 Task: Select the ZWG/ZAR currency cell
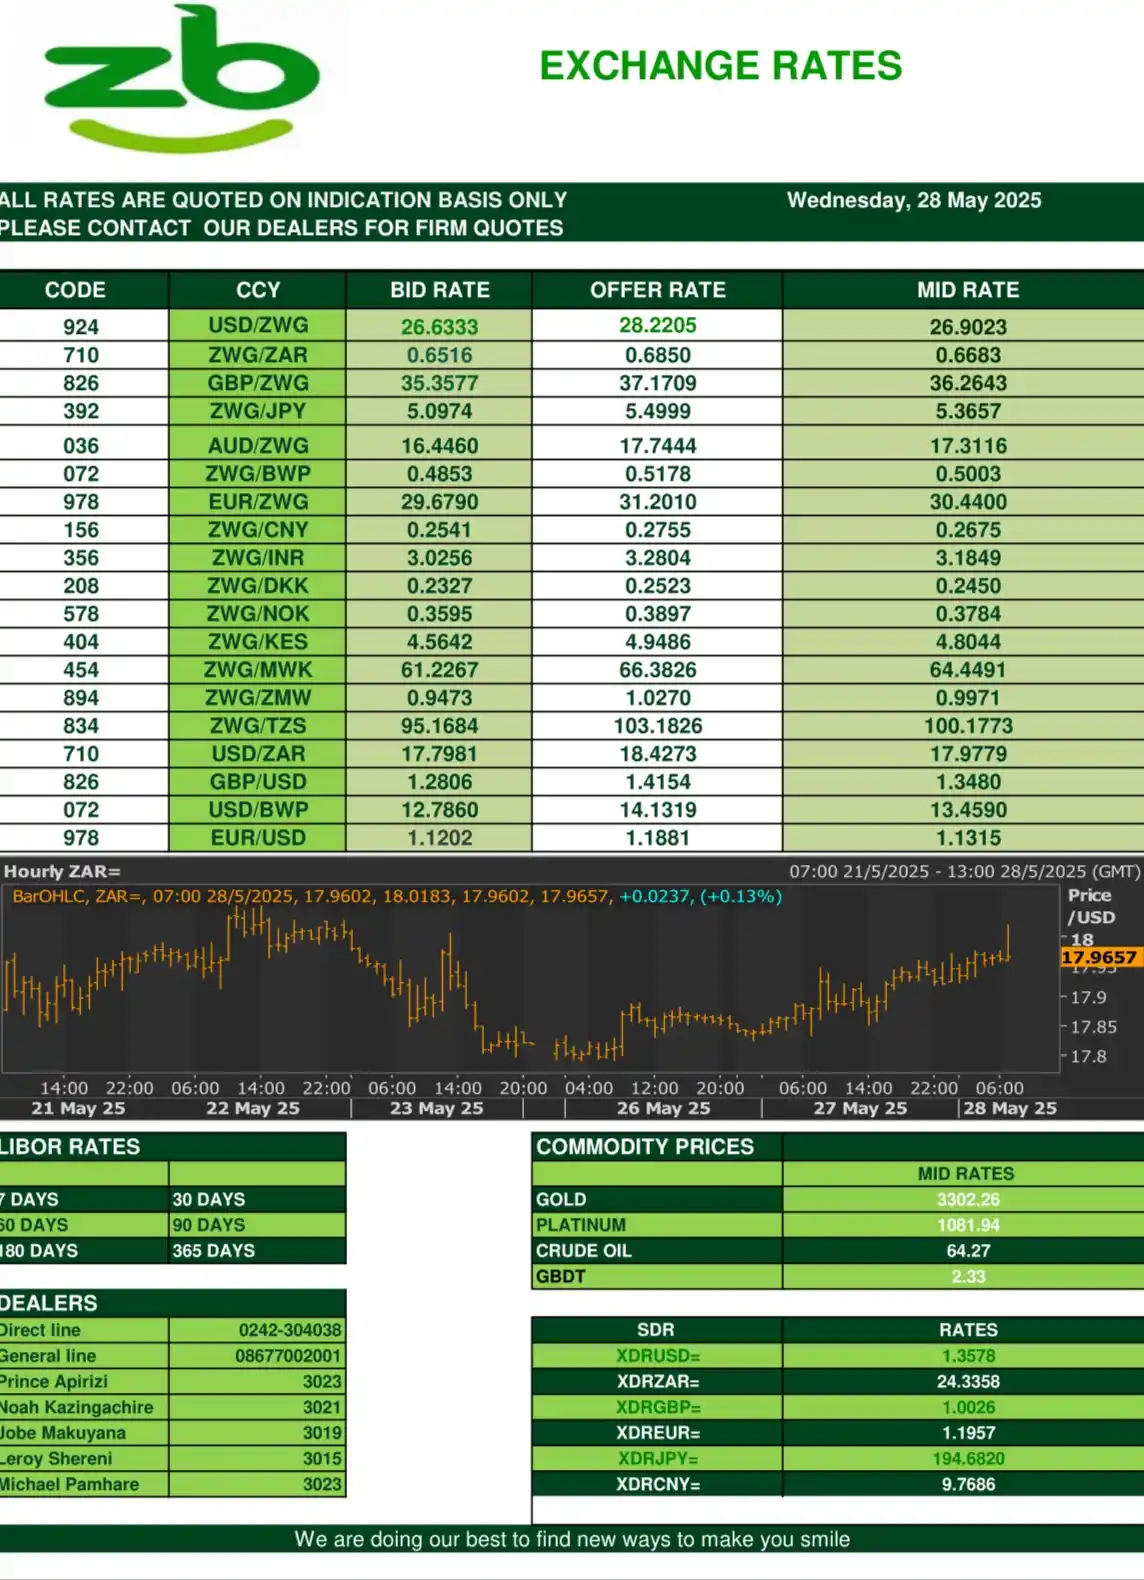pyautogui.click(x=258, y=355)
